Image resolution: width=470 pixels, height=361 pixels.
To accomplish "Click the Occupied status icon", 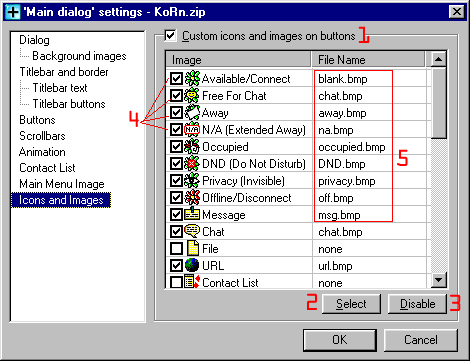I will pyautogui.click(x=192, y=147).
